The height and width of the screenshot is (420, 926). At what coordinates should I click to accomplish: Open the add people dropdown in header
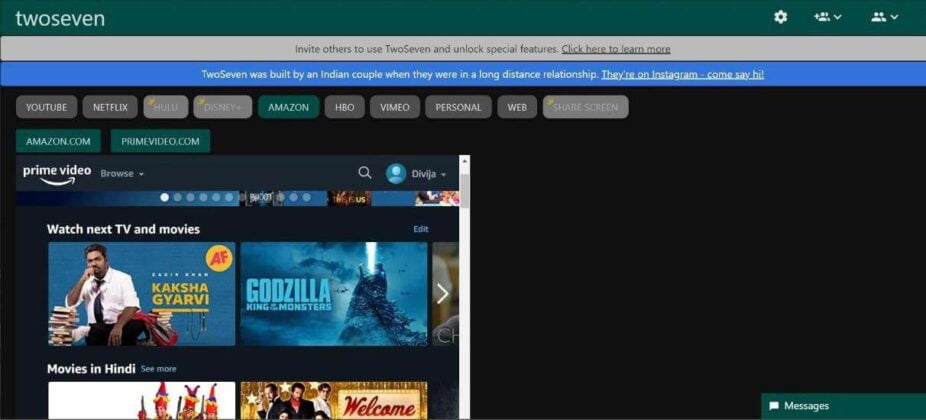[x=827, y=17]
